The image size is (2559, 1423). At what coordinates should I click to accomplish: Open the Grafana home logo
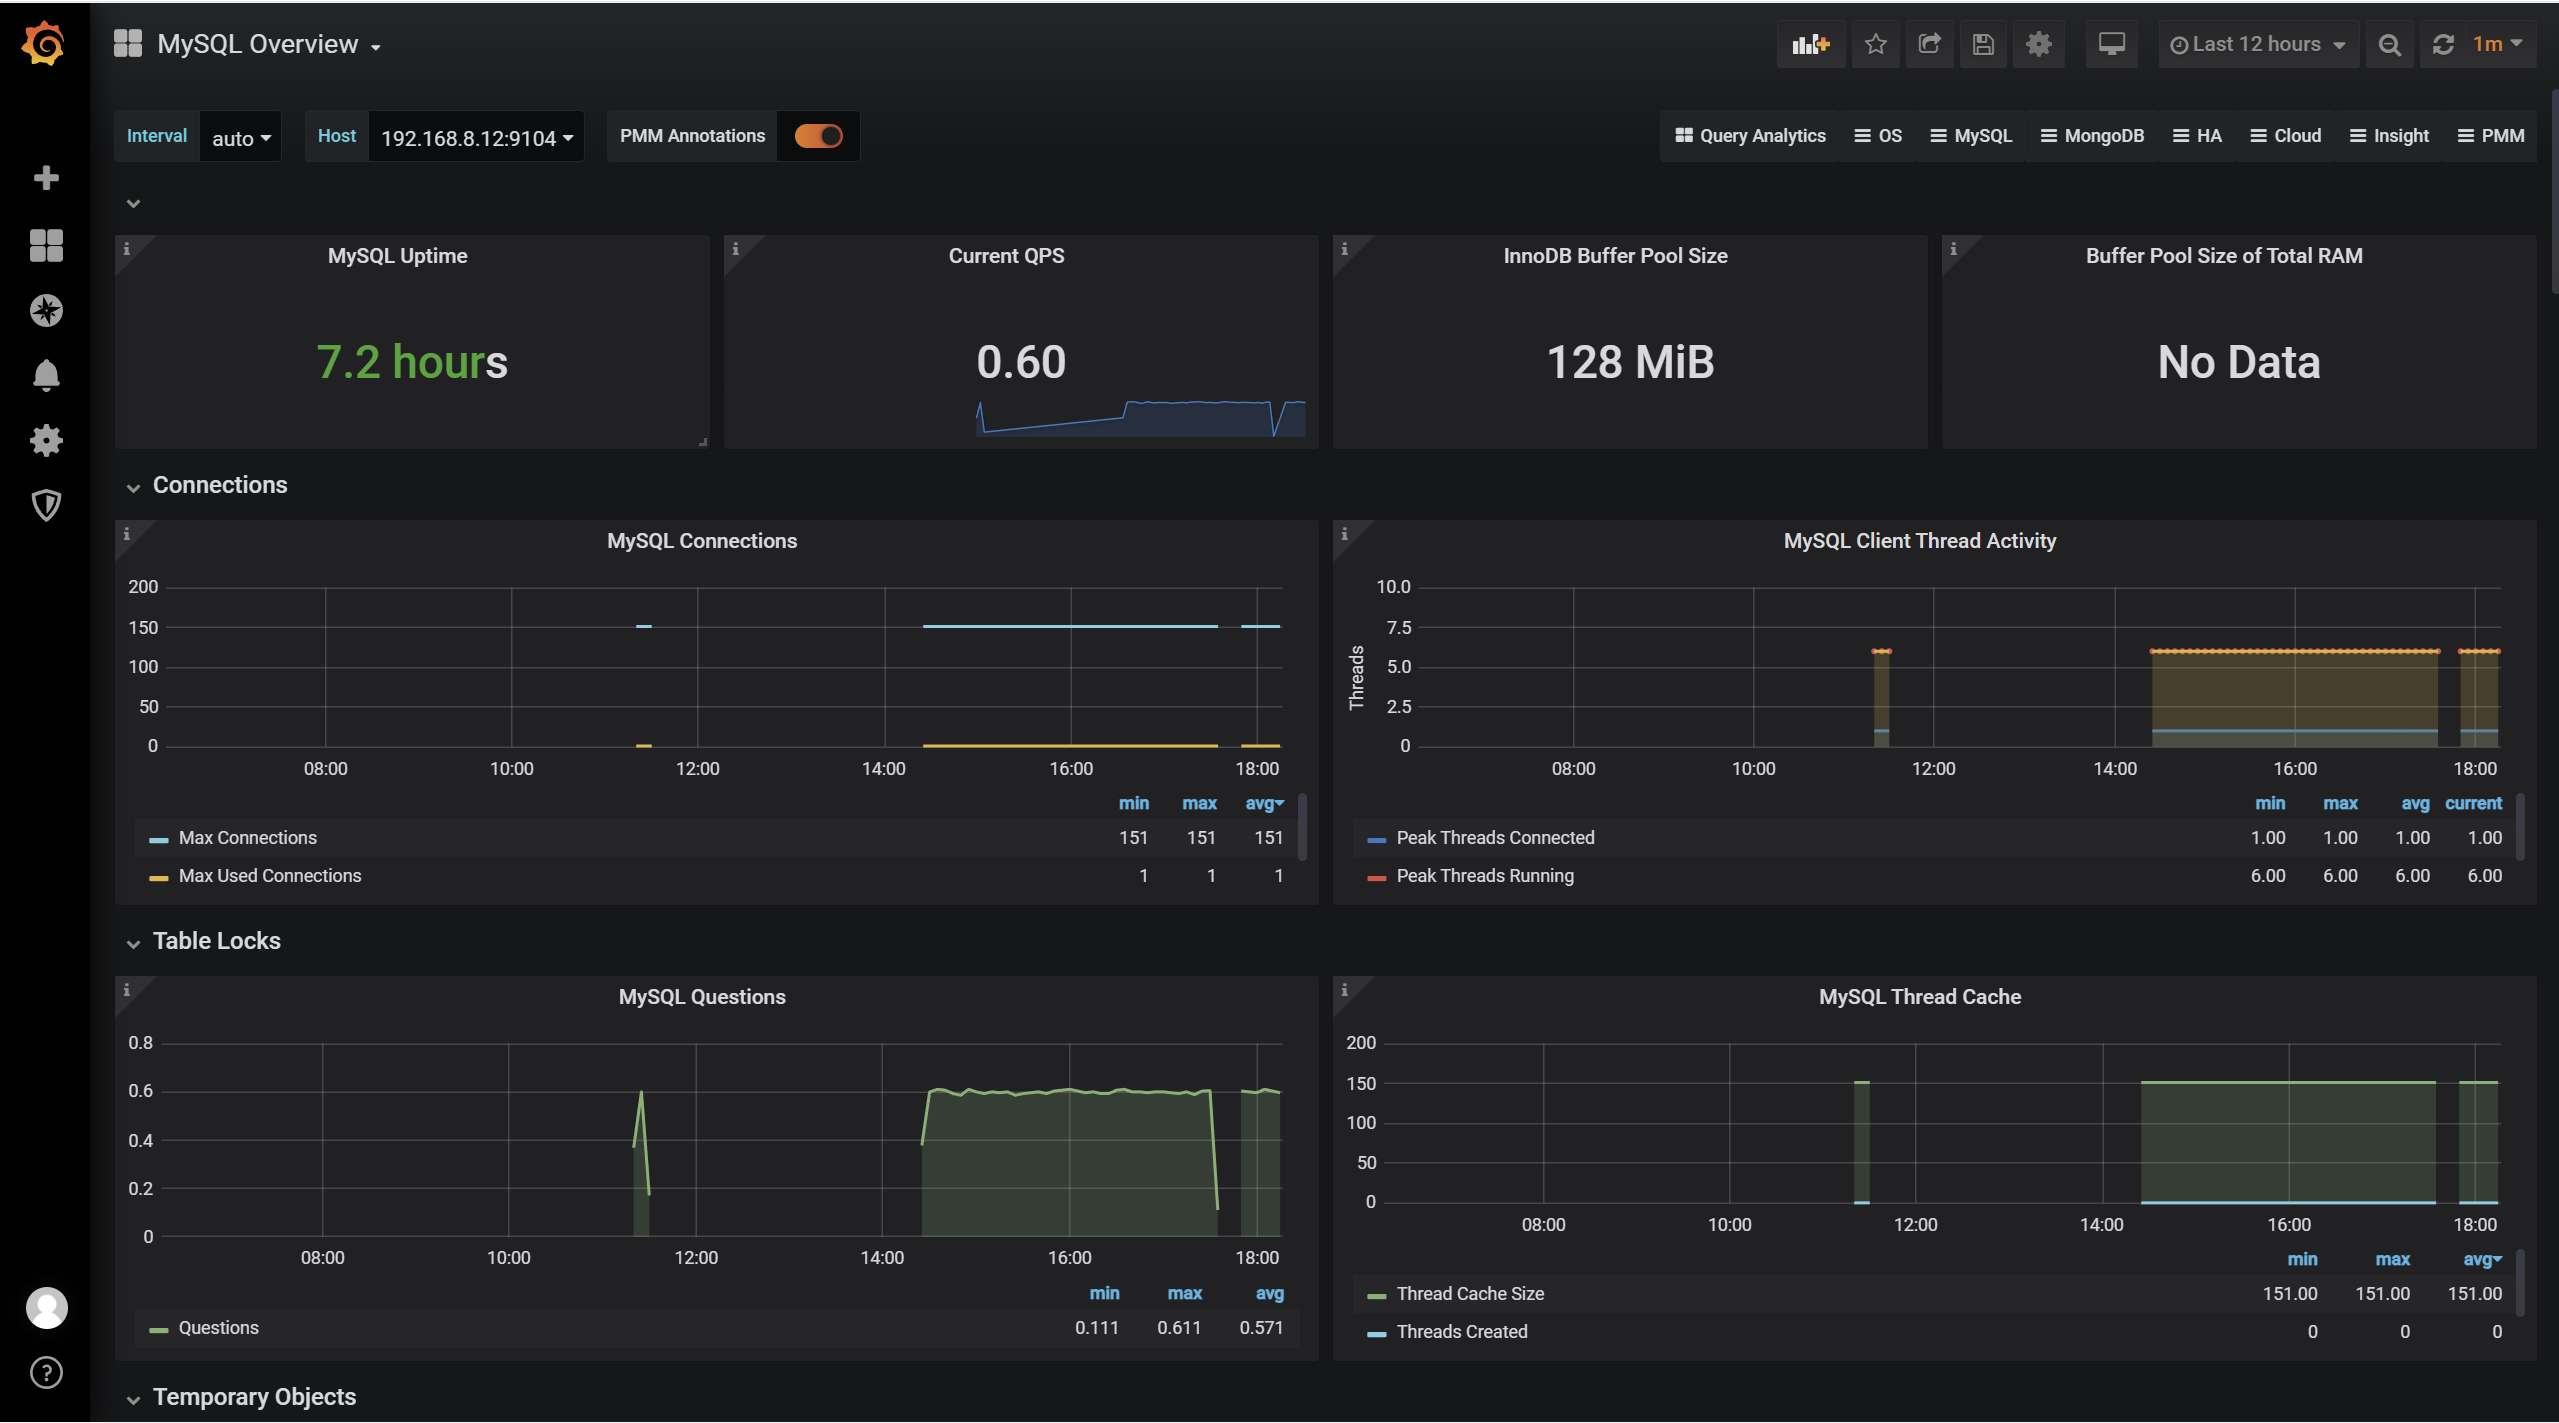(x=44, y=44)
